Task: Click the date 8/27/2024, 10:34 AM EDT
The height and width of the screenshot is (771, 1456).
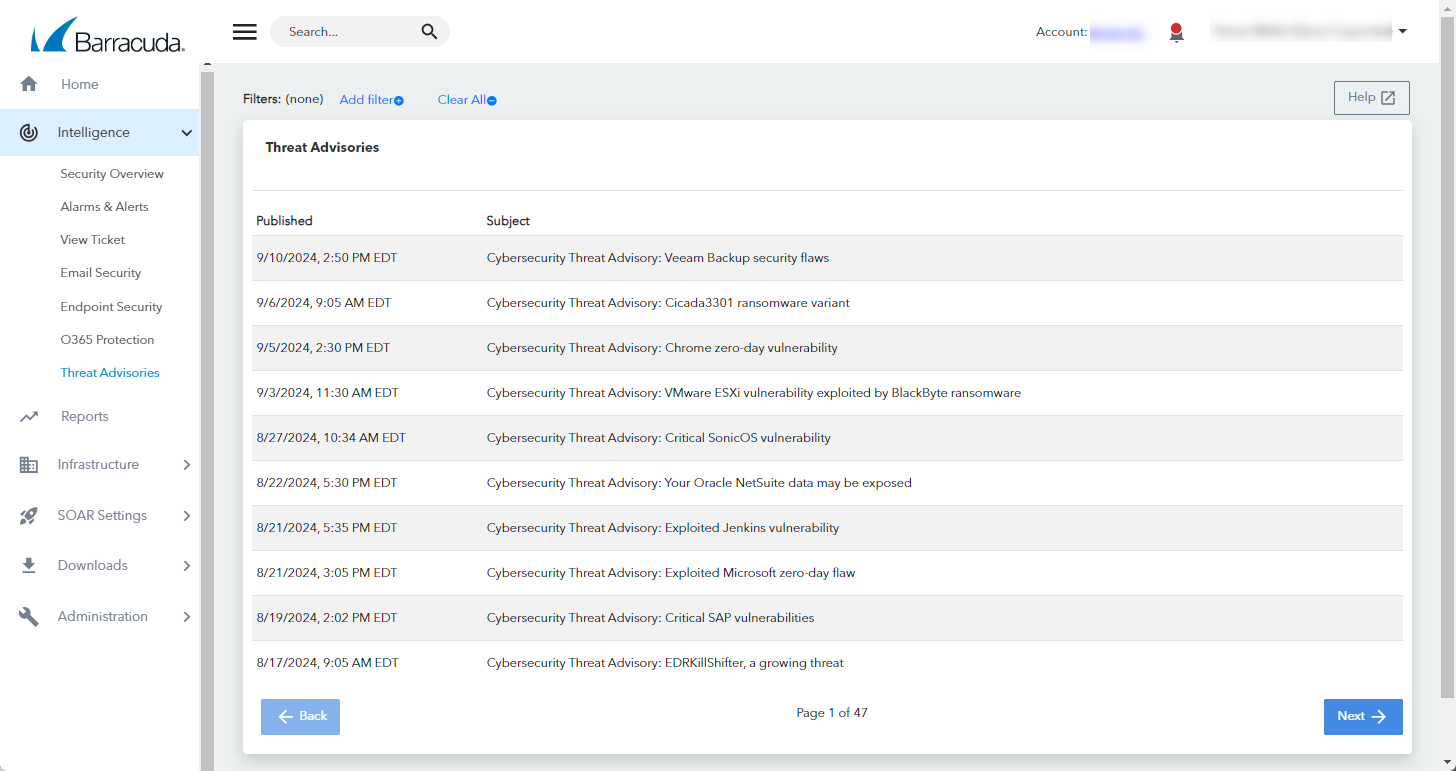Action: coord(331,438)
